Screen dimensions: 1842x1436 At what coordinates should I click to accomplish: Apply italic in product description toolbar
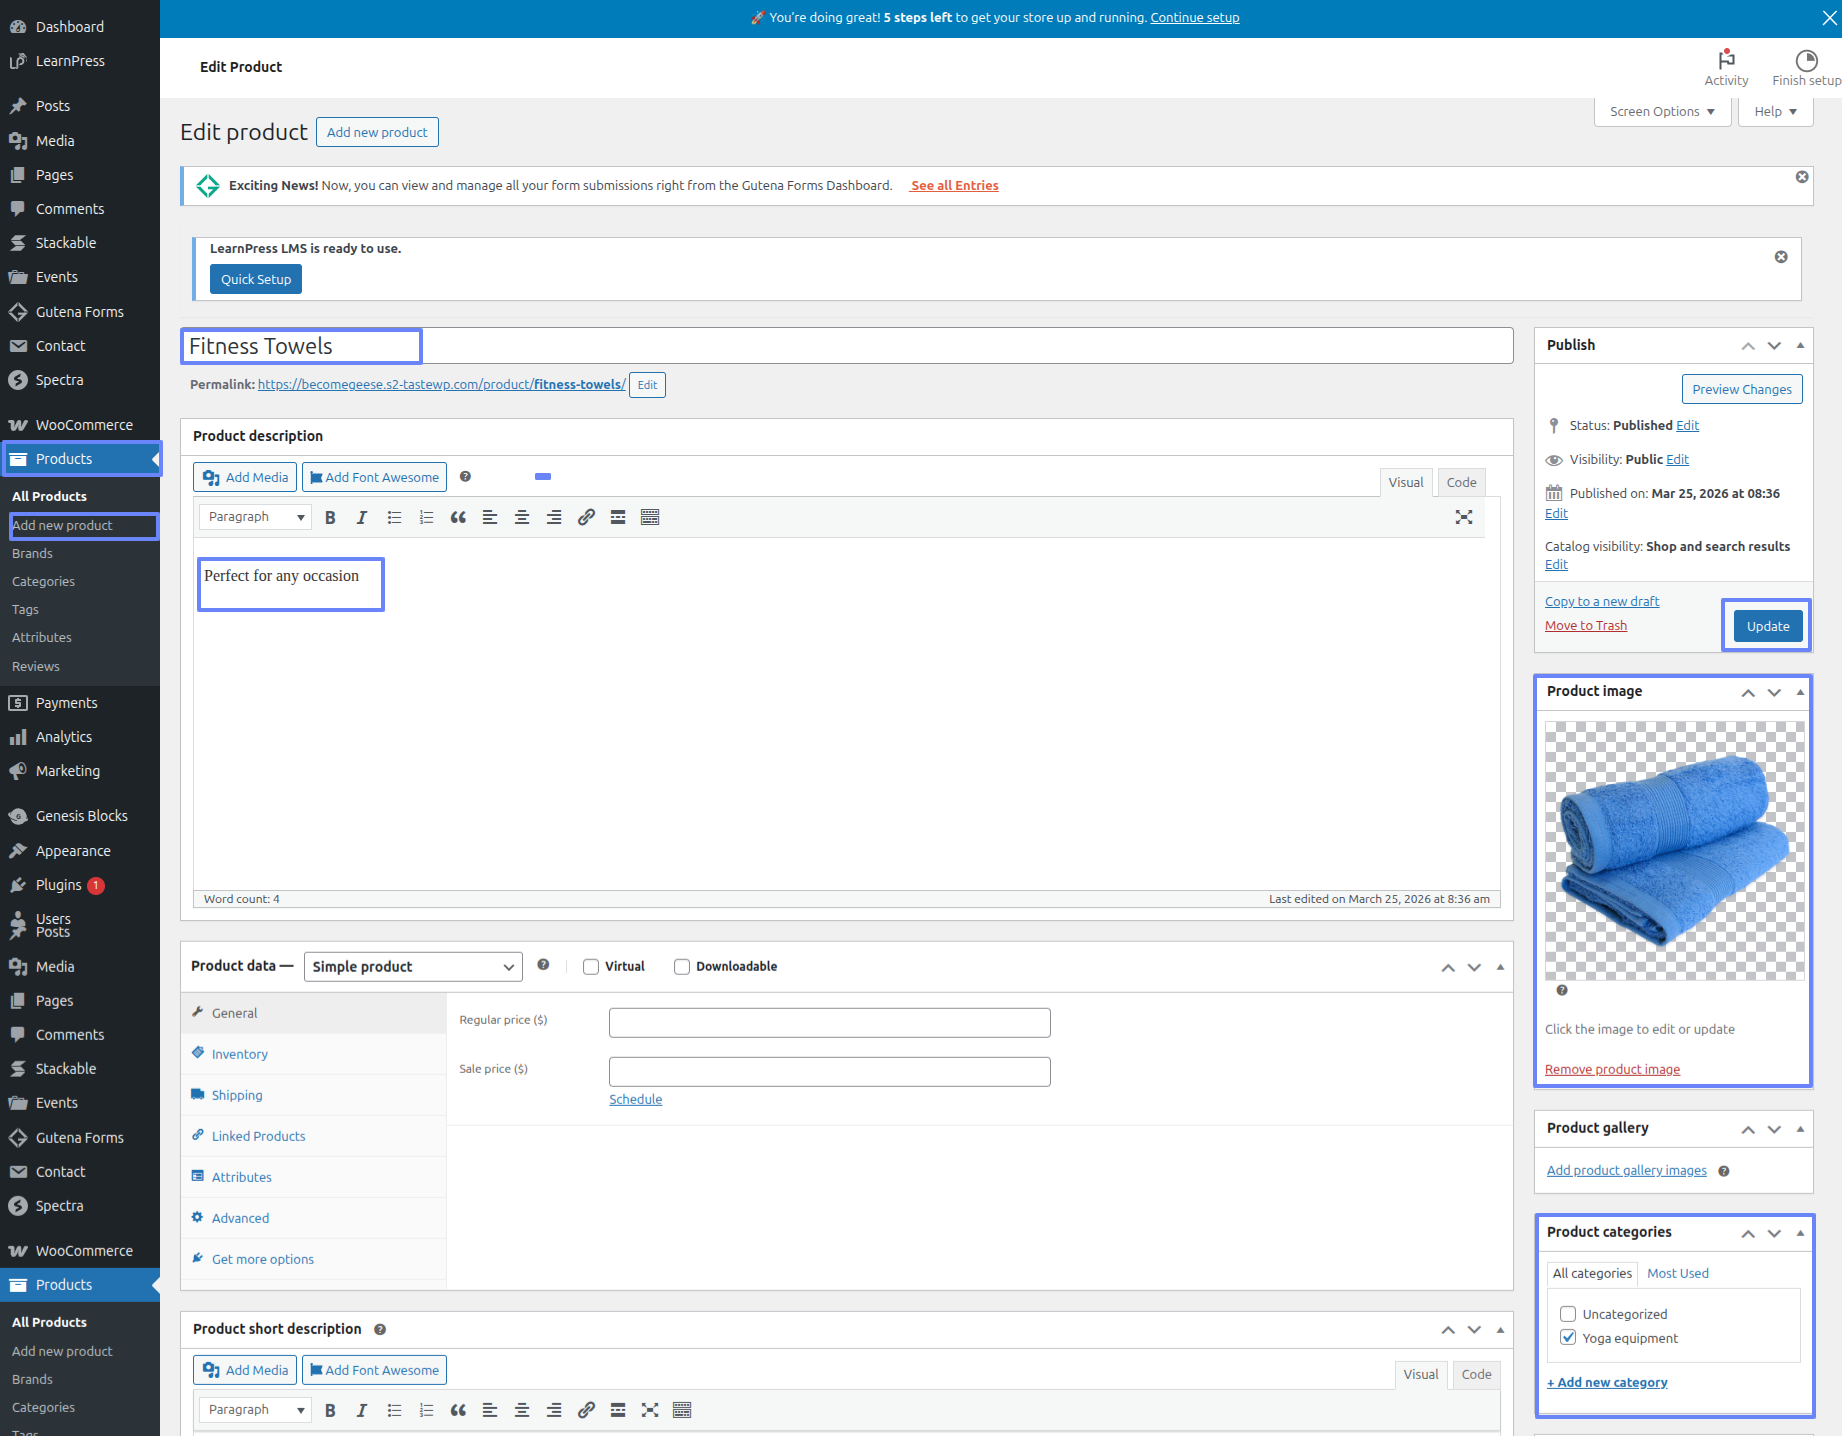point(362,517)
